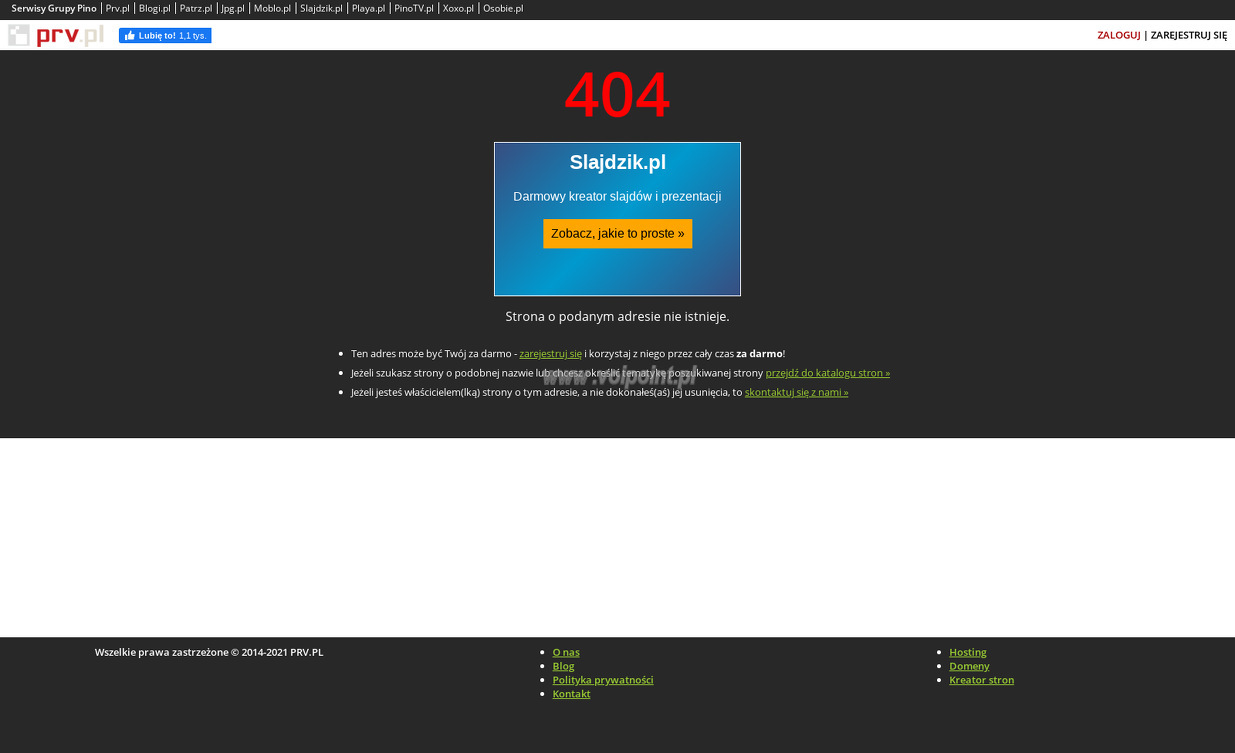Screen dimensions: 1235x753
Task: Open Slajdzik.pl in top service bar
Action: point(321,8)
